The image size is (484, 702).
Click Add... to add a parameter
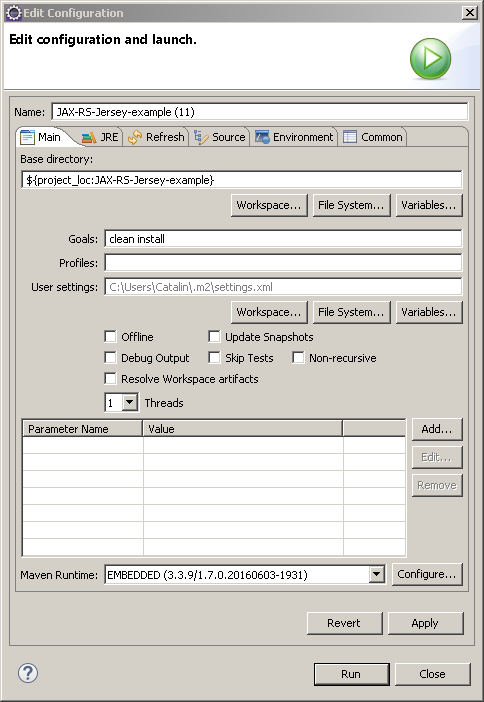(x=437, y=429)
